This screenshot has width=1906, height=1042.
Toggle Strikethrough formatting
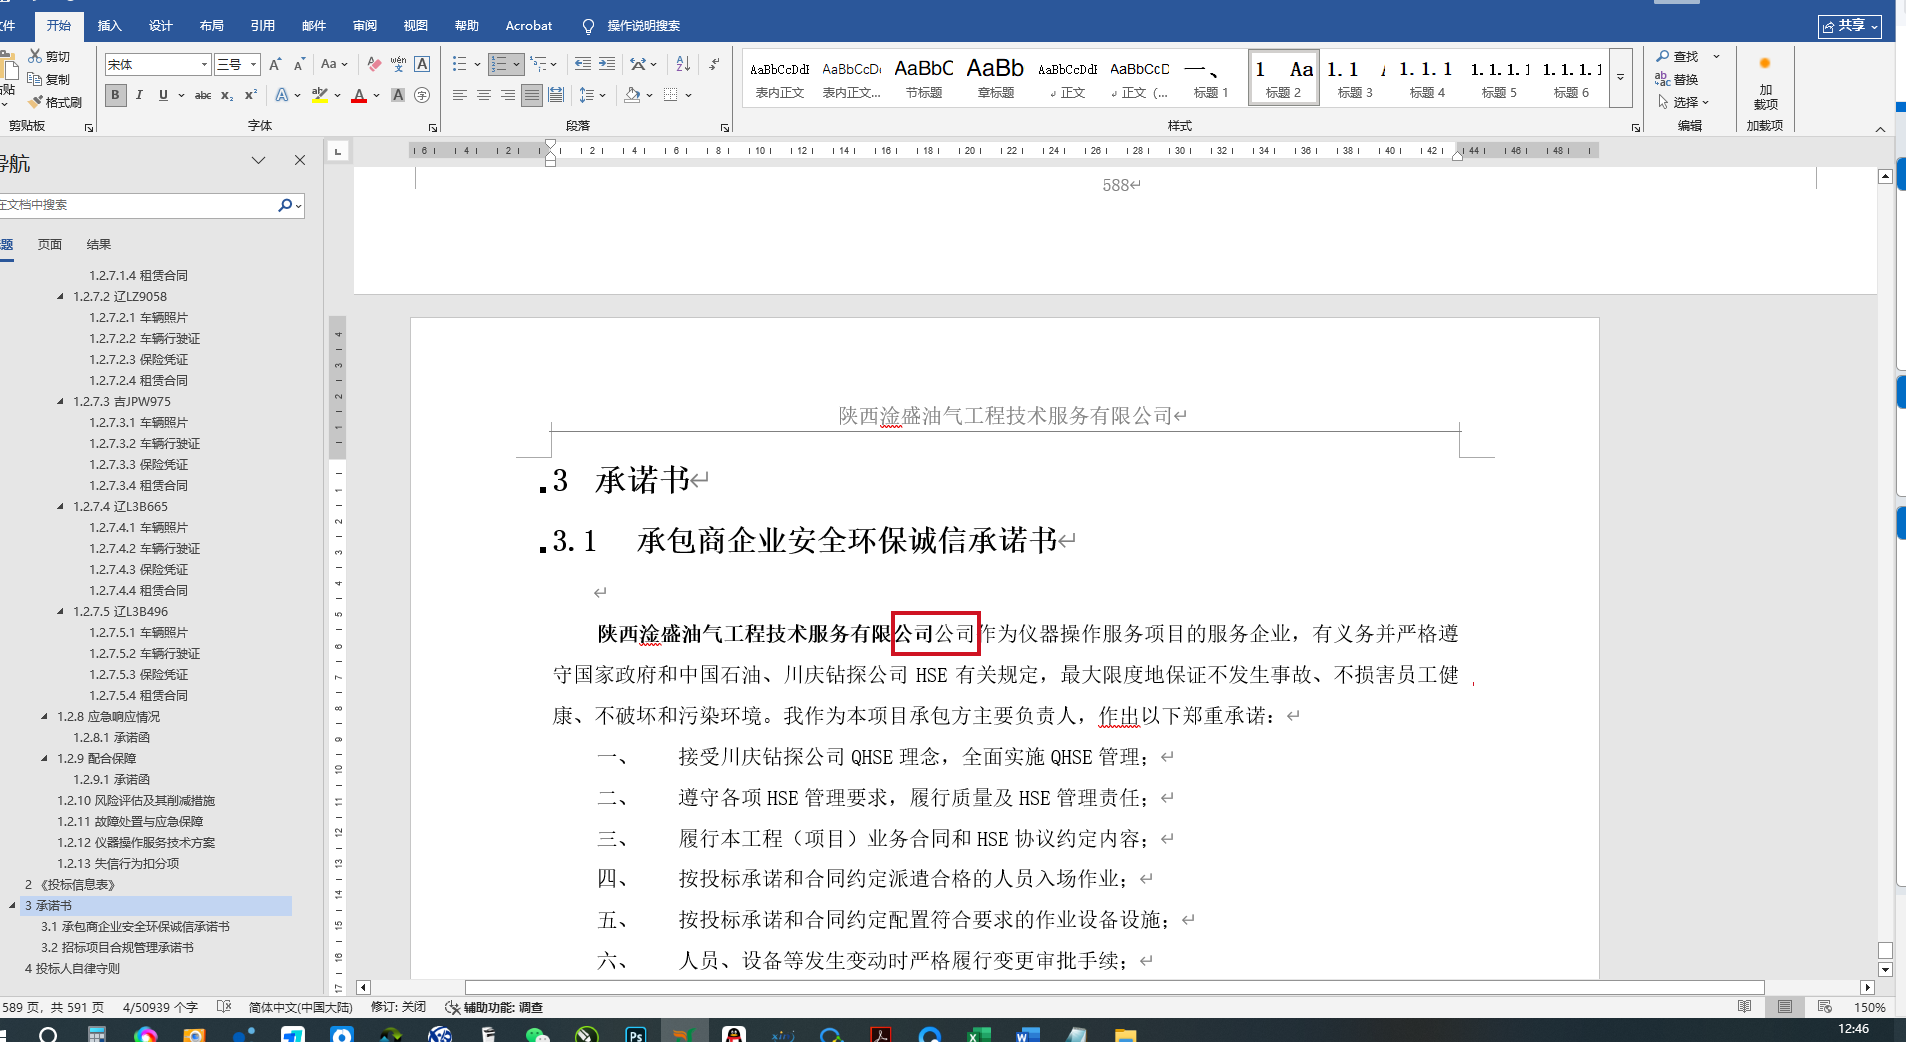click(203, 95)
